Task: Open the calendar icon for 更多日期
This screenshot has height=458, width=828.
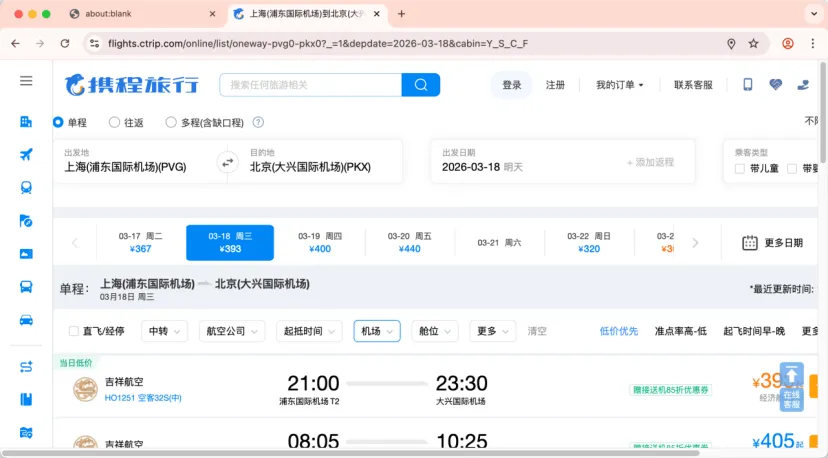Action: click(750, 243)
